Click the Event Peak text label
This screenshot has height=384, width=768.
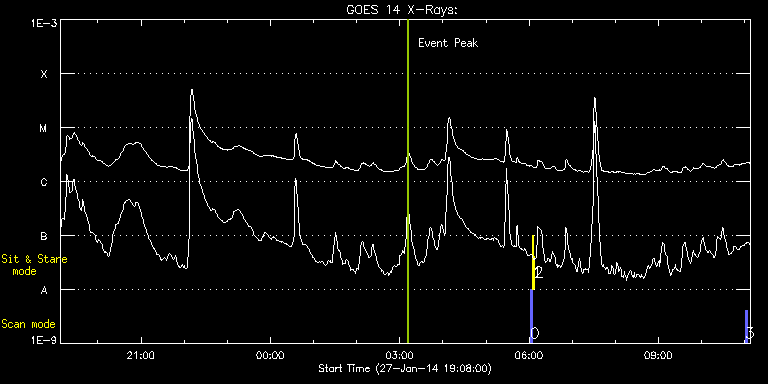[x=448, y=43]
